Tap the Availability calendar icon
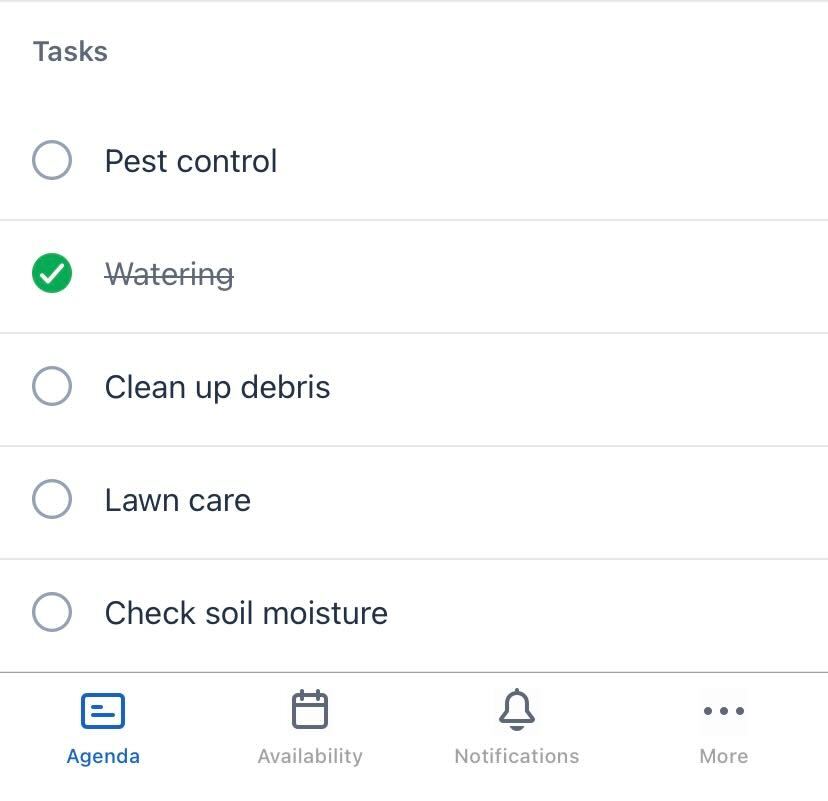Image resolution: width=828 pixels, height=801 pixels. 310,710
